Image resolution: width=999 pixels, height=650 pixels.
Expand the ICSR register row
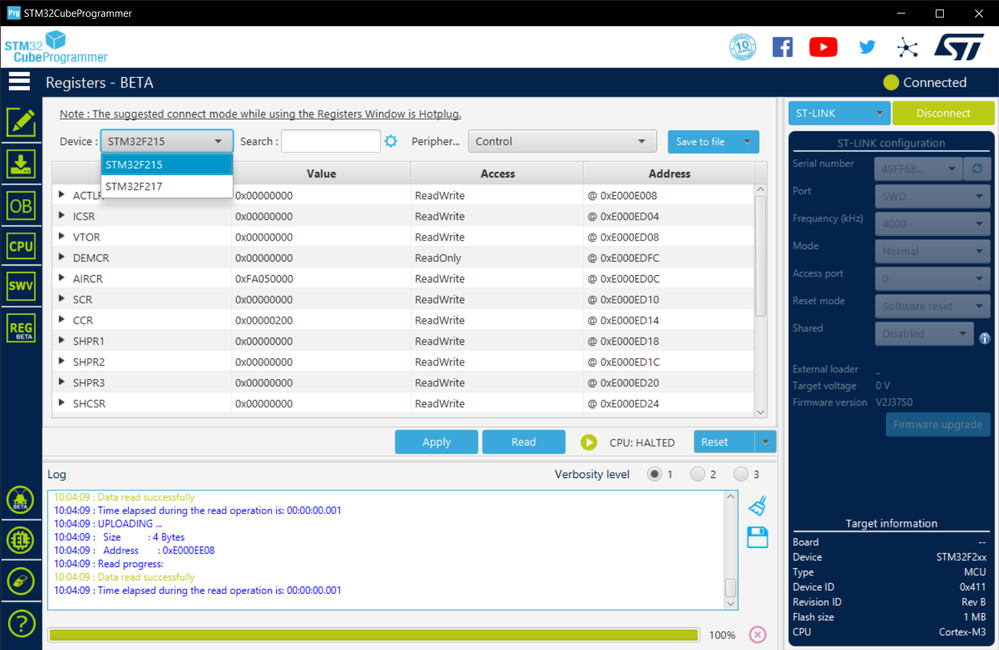[62, 216]
